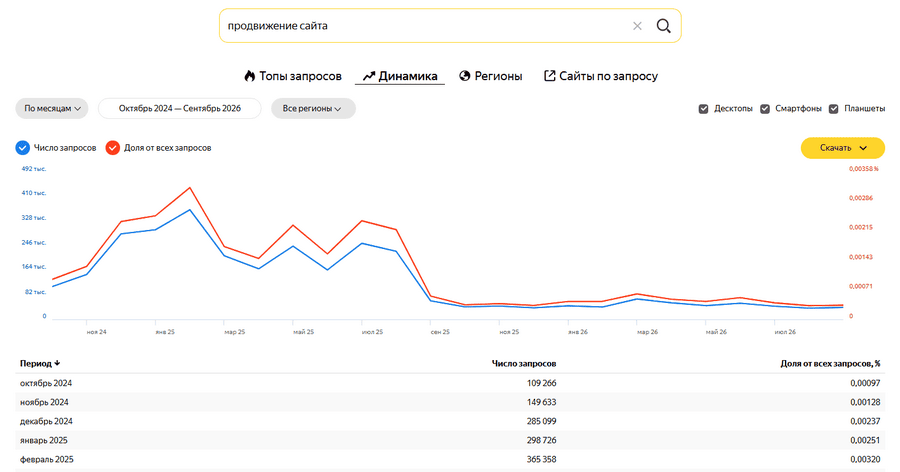Screen dimensions: 900x472
Task: Click the share value 0,00237
Action: click(865, 421)
